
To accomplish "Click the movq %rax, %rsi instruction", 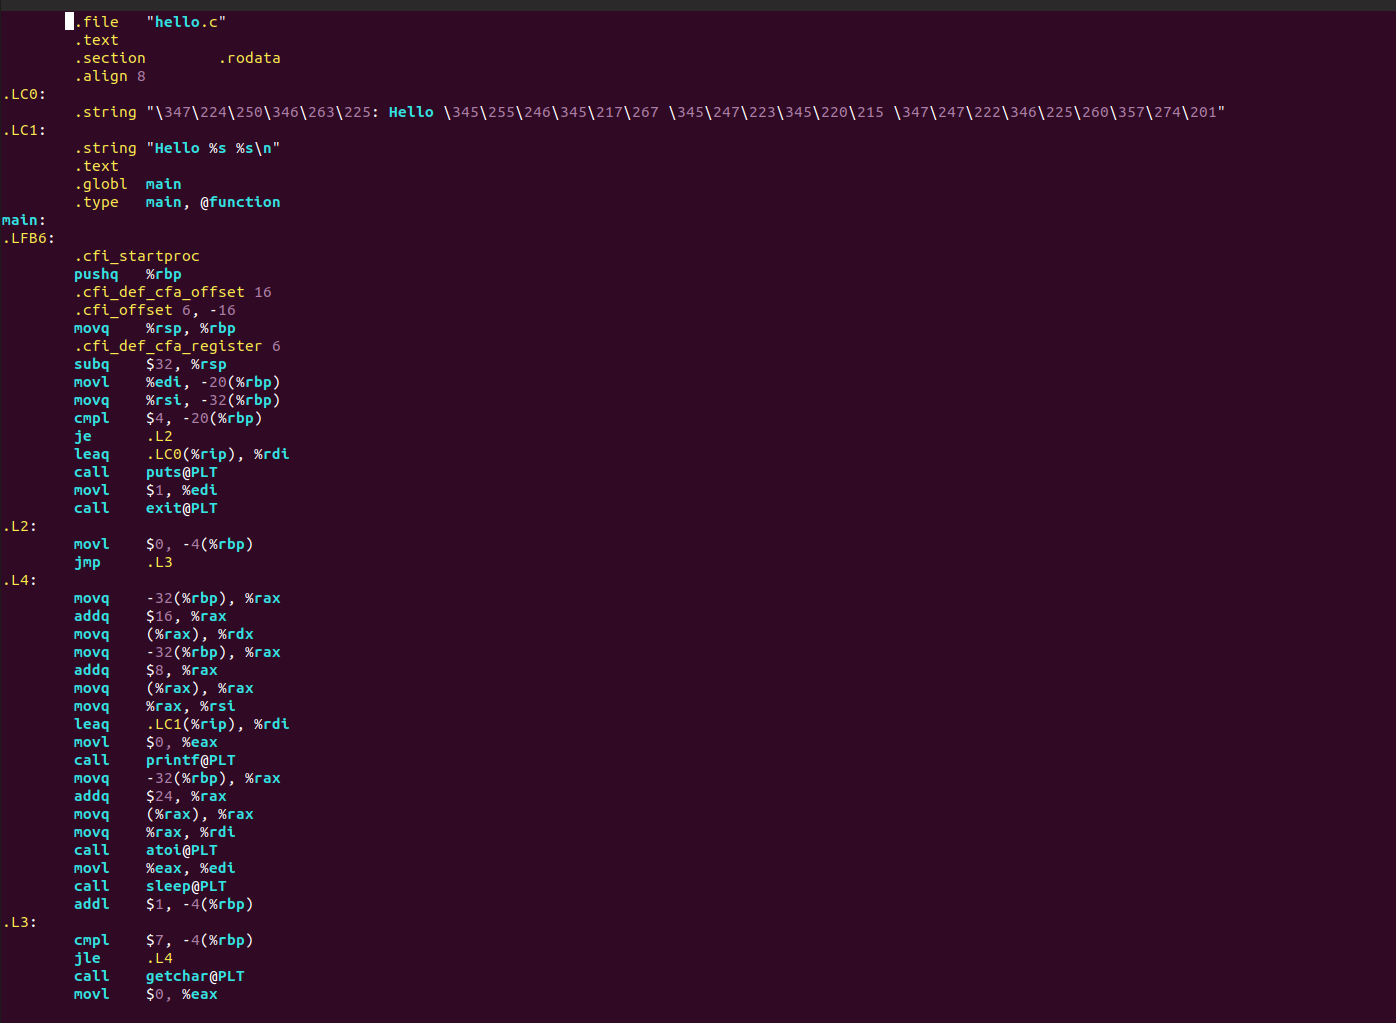I will coord(155,706).
